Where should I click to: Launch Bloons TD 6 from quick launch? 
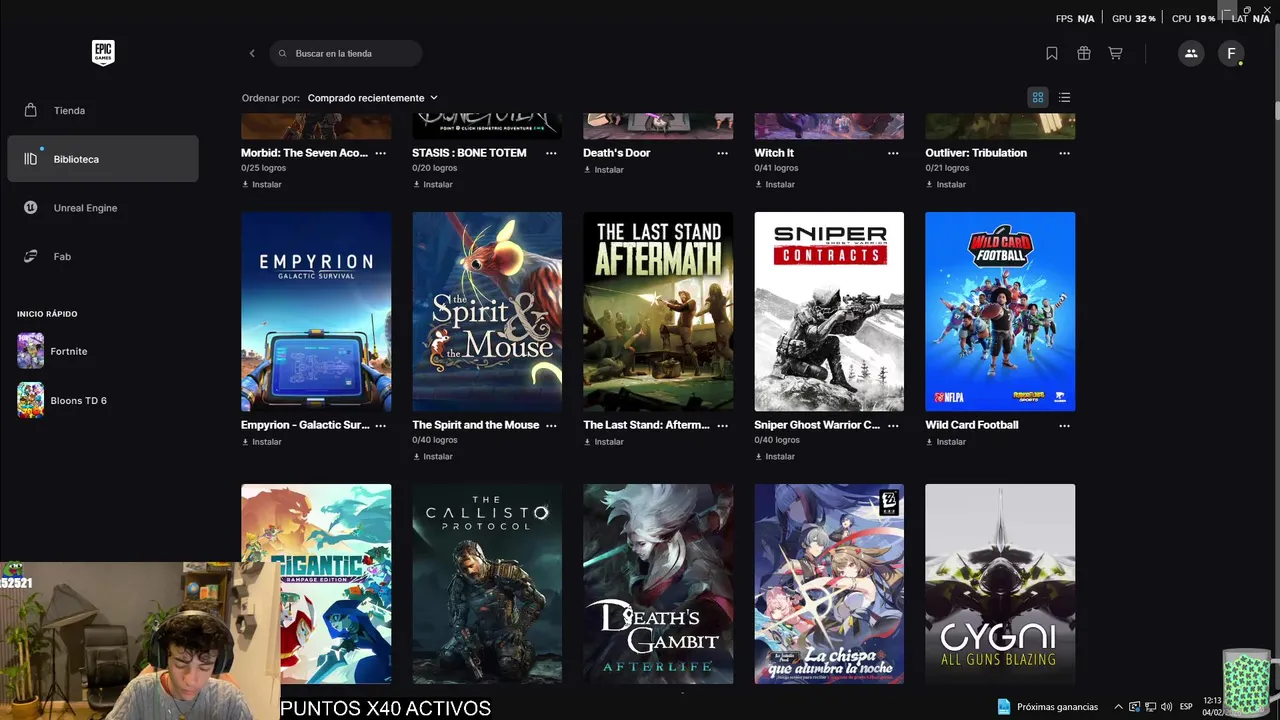[79, 400]
